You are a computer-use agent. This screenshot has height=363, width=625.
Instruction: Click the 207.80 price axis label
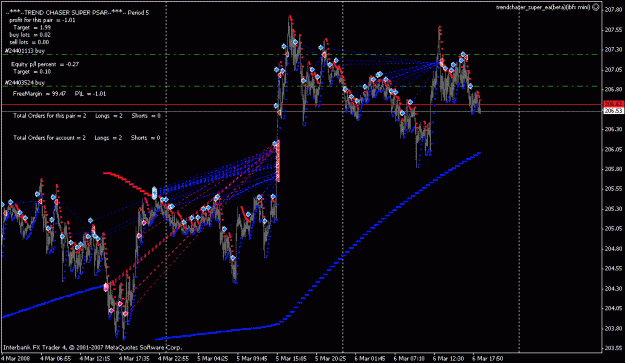point(614,10)
